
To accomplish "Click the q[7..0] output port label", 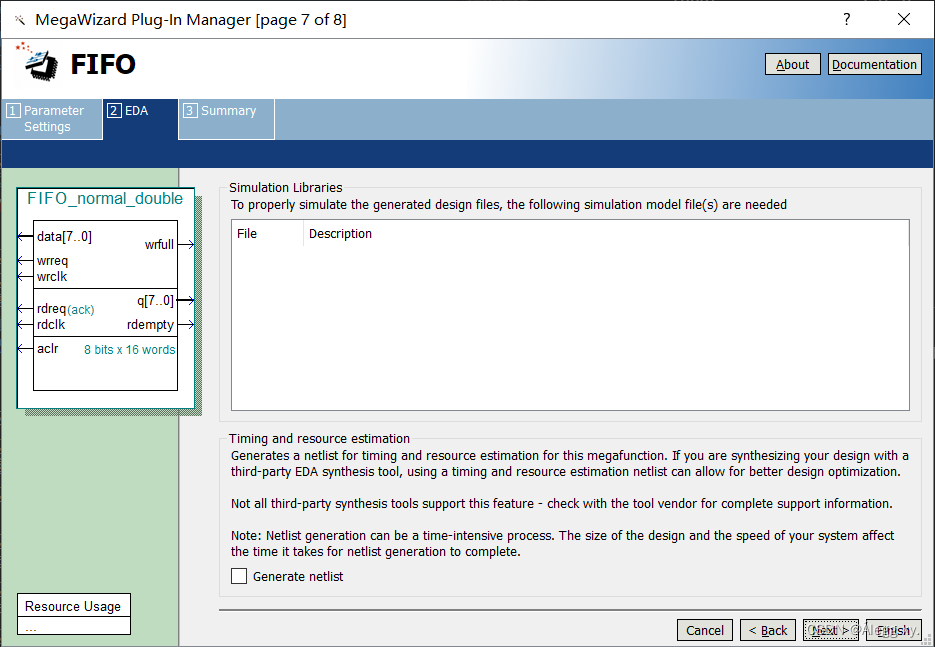I will 156,300.
